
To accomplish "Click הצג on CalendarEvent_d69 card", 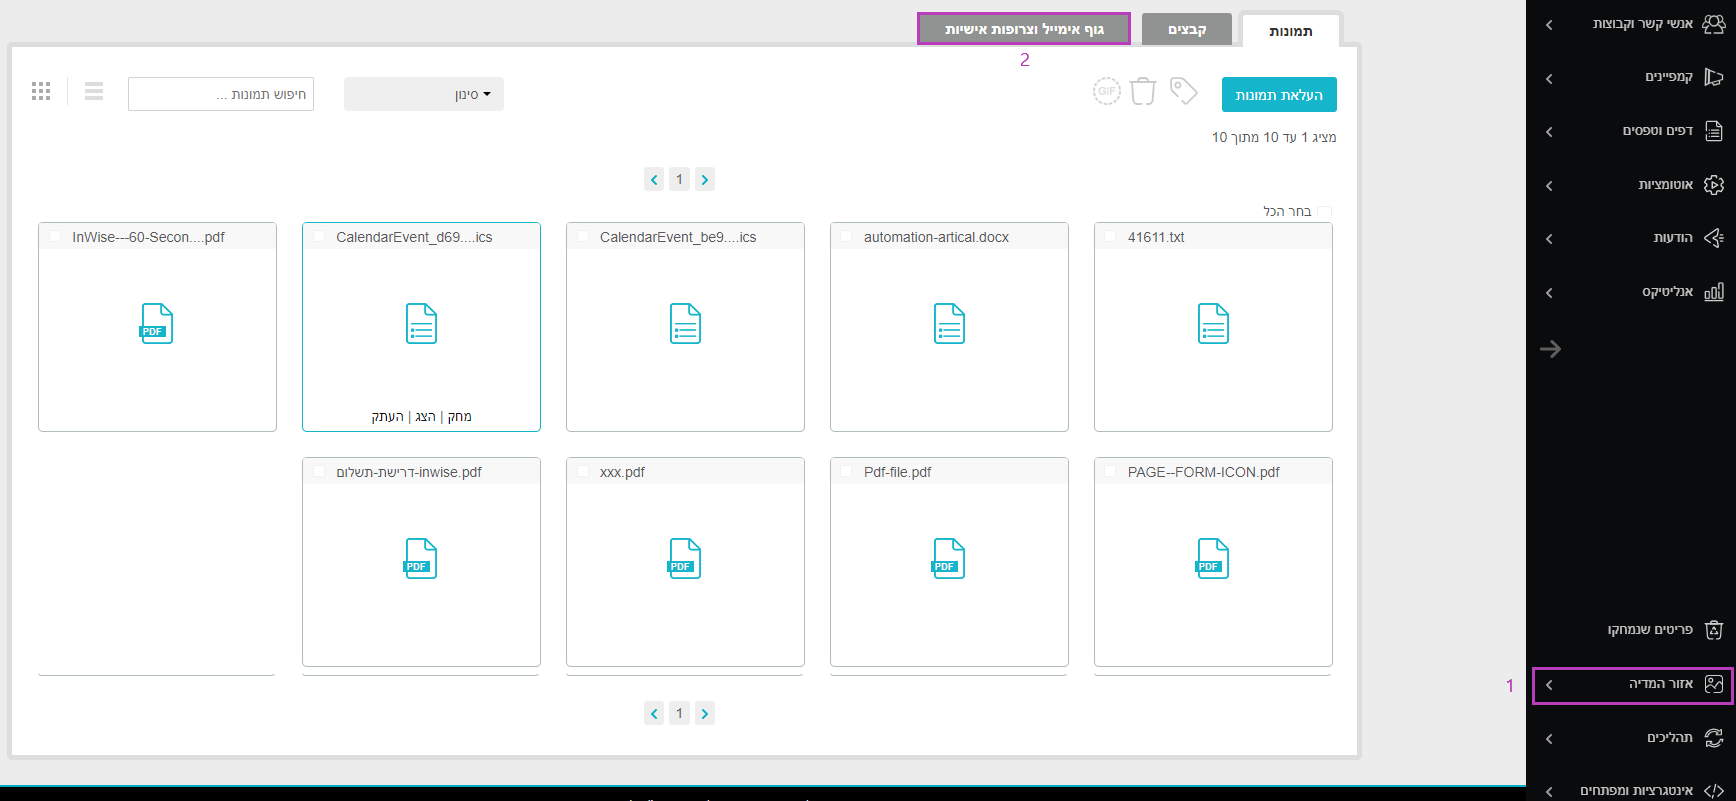I will [x=425, y=417].
